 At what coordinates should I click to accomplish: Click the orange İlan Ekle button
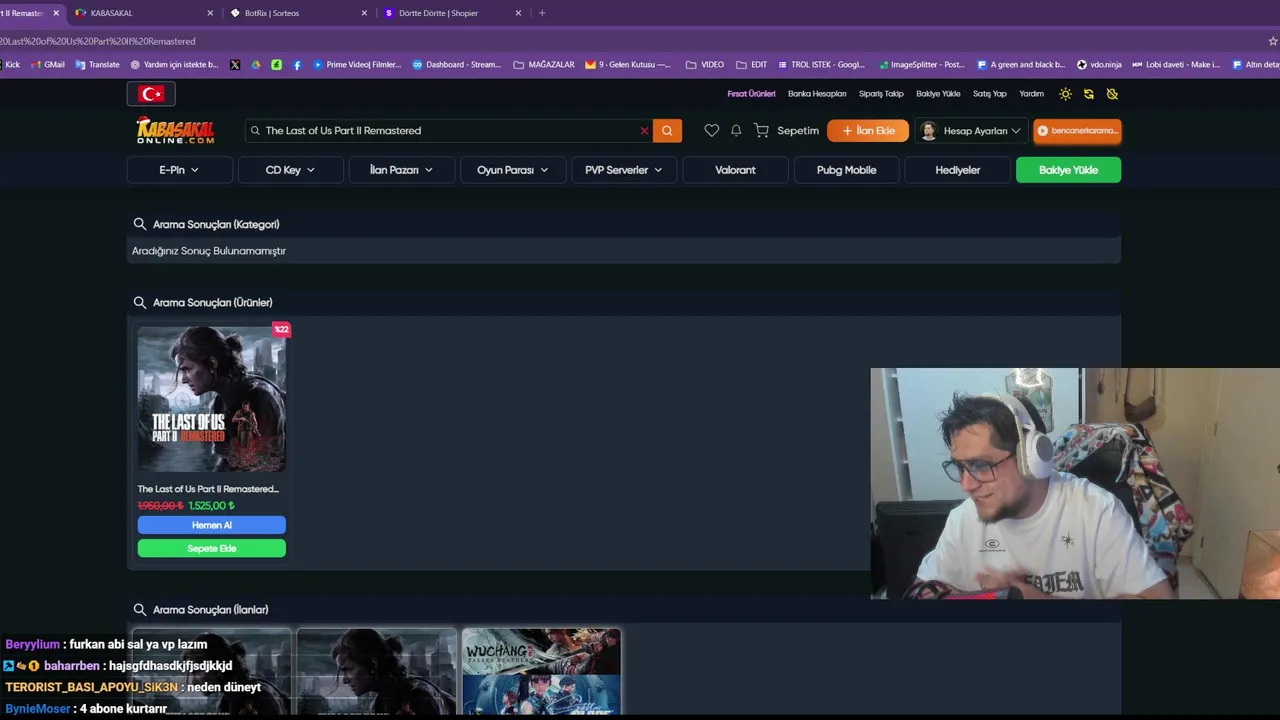coord(868,130)
